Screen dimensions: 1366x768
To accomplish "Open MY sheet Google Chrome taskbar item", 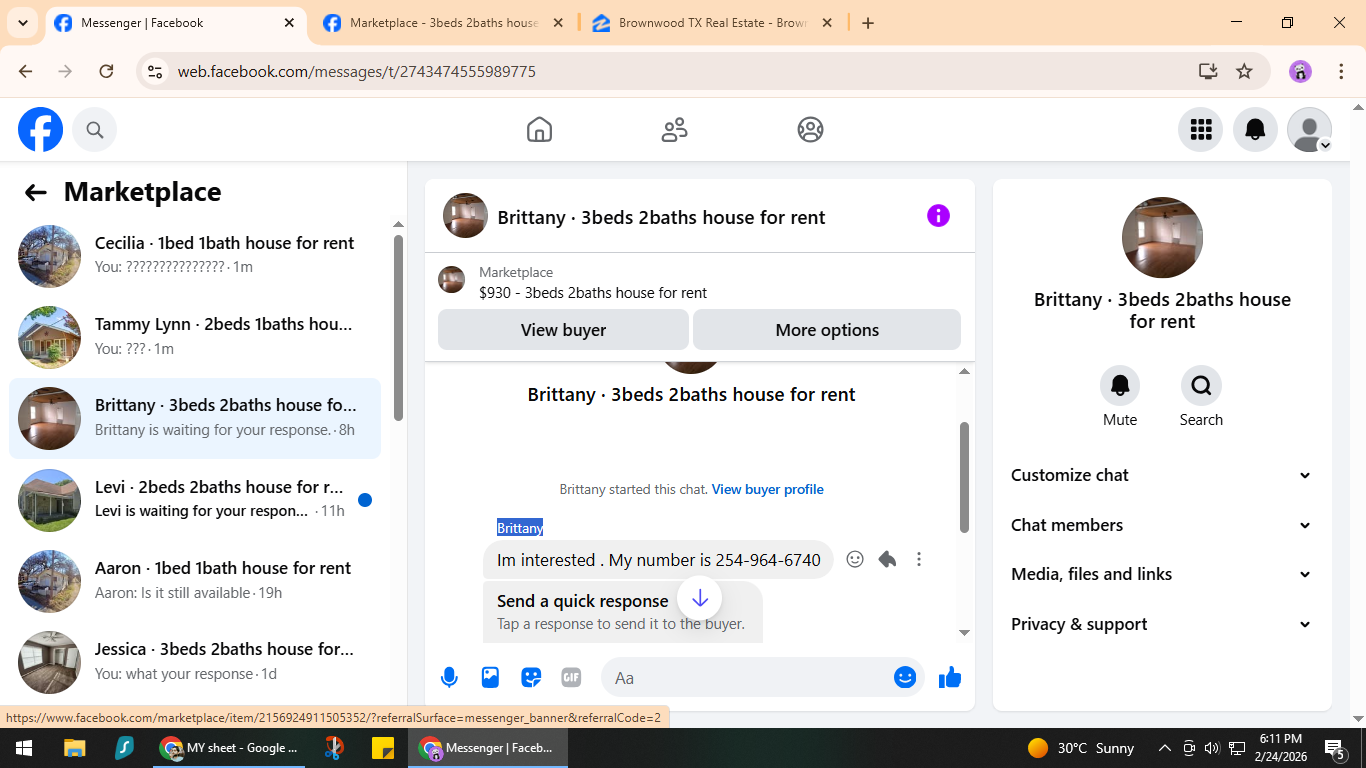I will tap(230, 748).
